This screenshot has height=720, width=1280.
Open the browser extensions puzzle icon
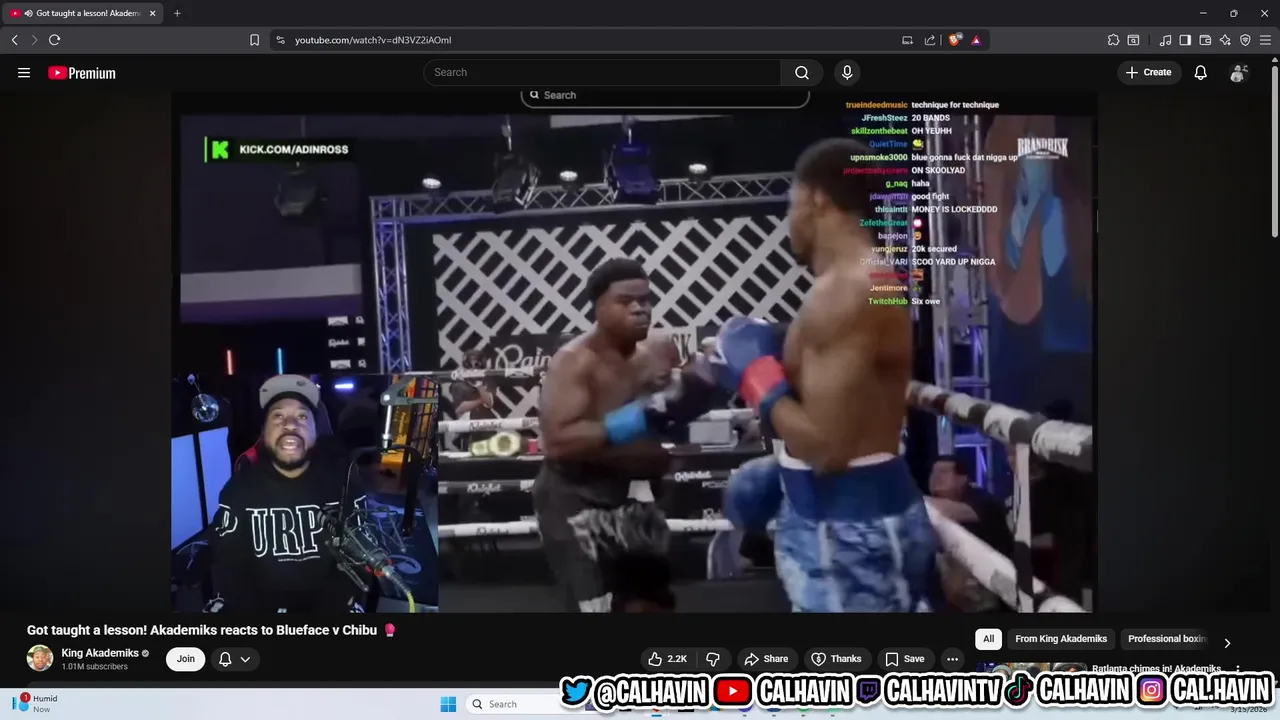1113,40
